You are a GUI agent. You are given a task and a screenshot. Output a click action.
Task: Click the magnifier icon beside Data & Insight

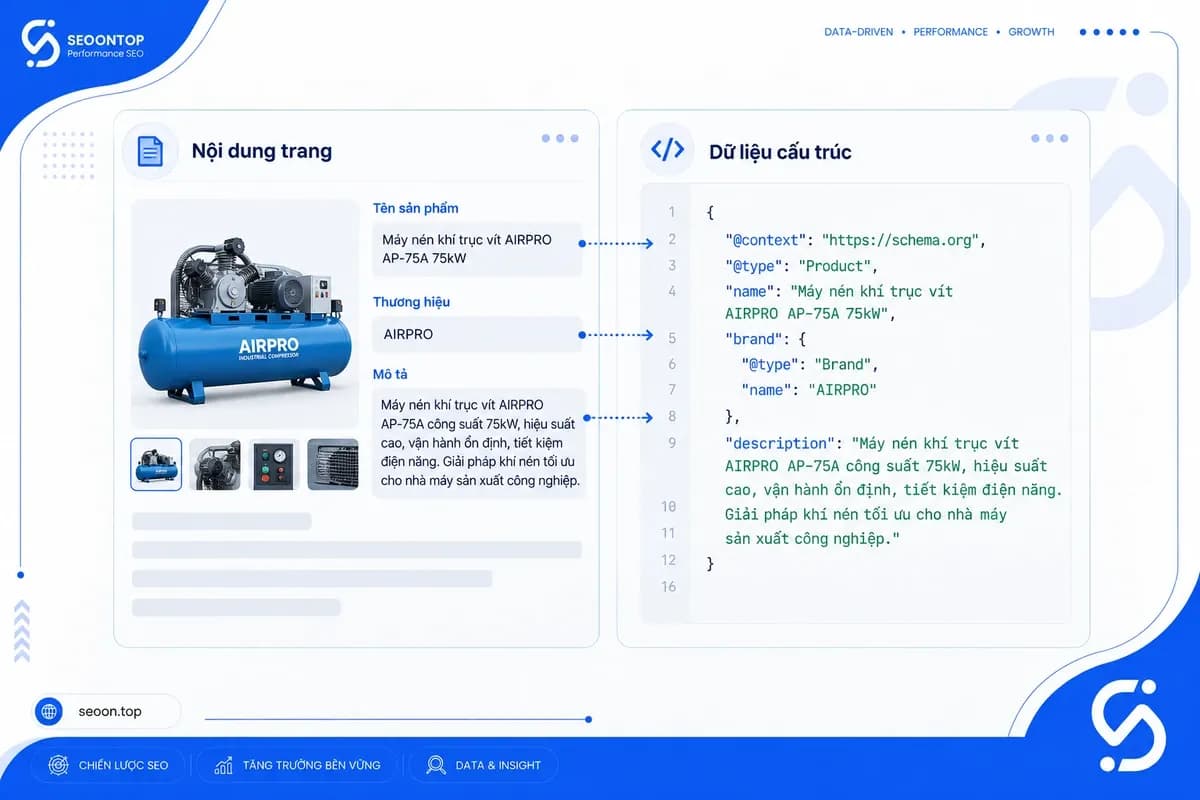click(x=436, y=765)
